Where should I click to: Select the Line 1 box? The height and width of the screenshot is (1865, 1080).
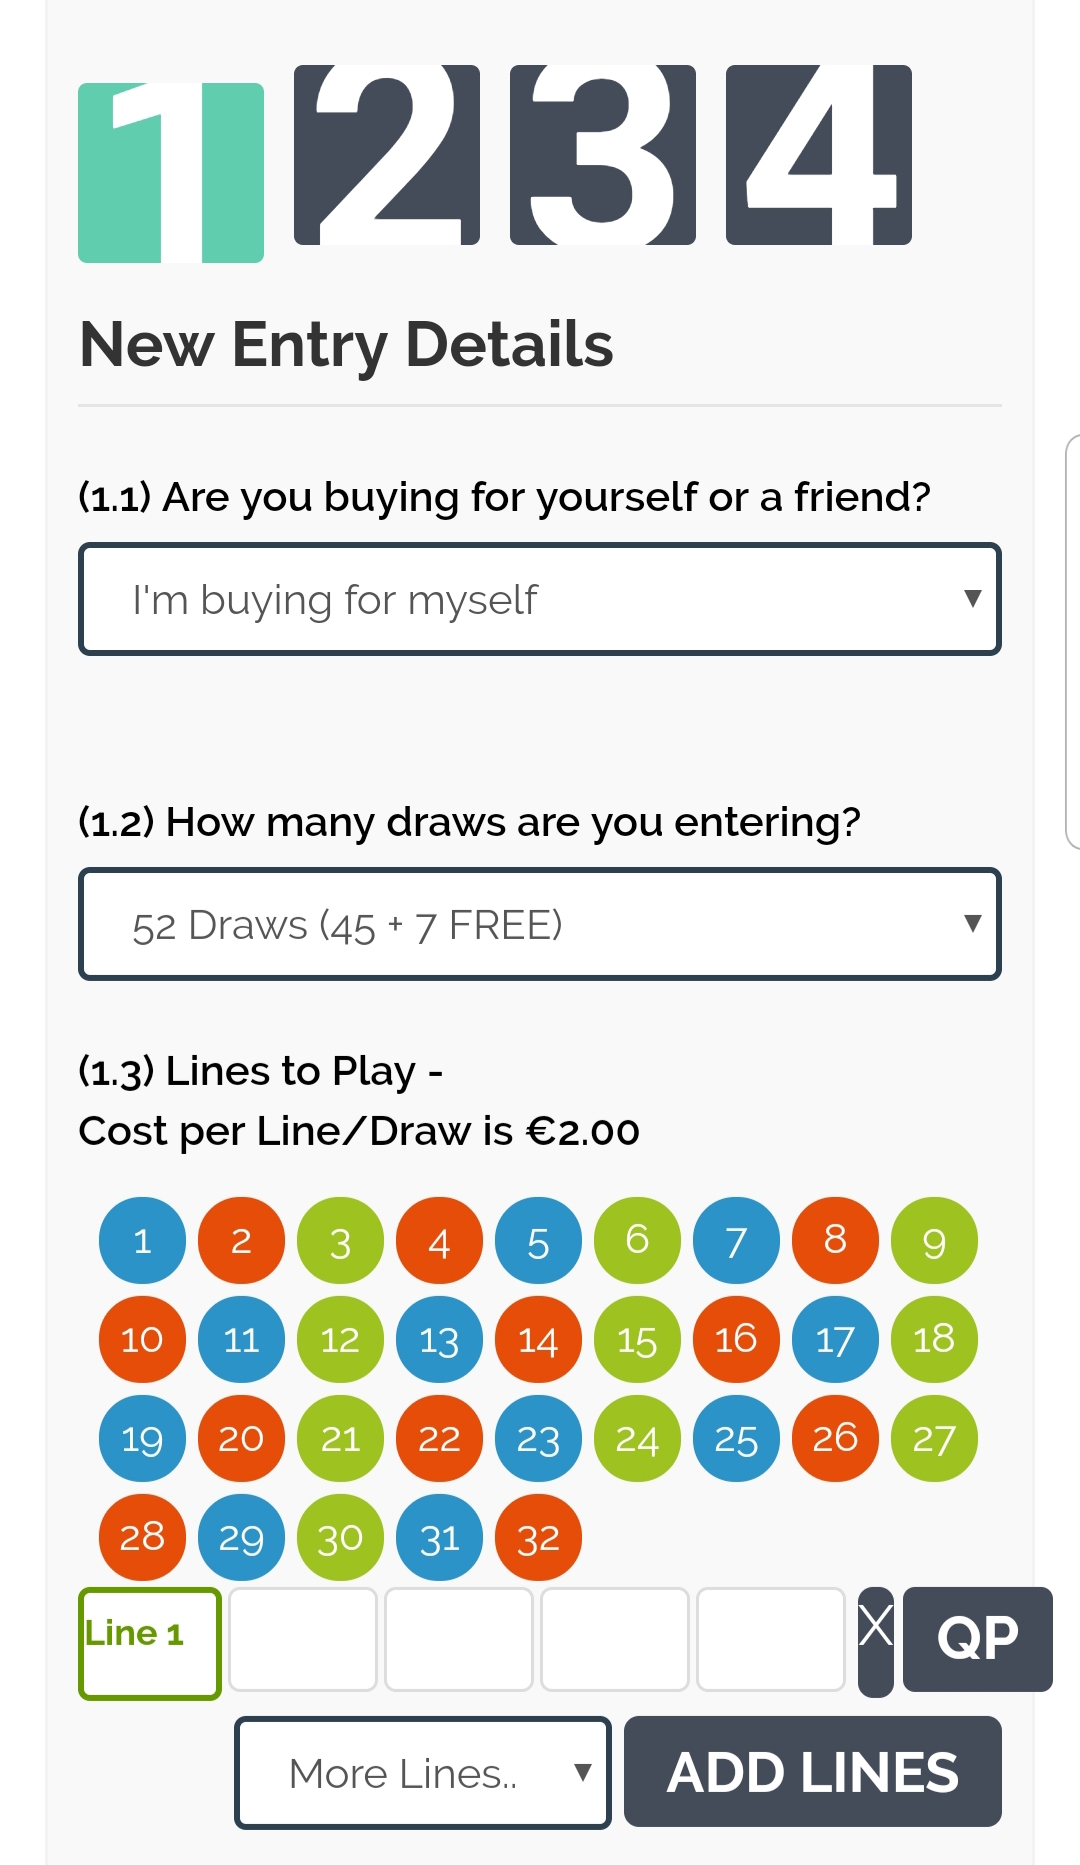(150, 1643)
